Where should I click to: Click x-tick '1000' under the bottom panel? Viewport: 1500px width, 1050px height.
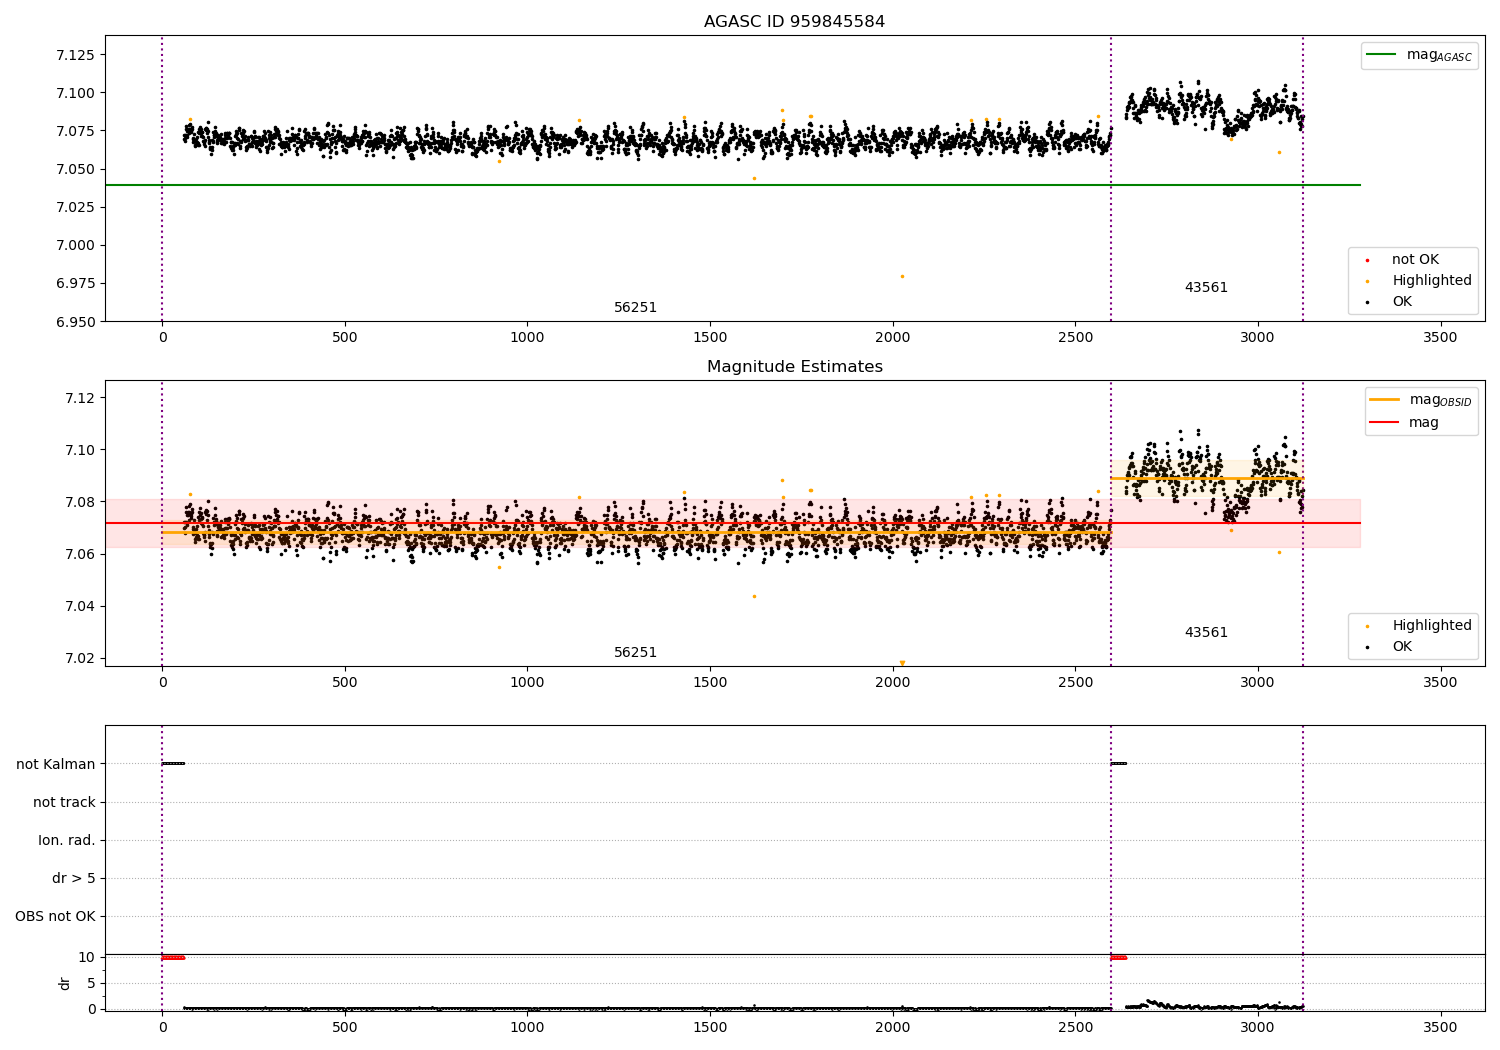pyautogui.click(x=527, y=1028)
